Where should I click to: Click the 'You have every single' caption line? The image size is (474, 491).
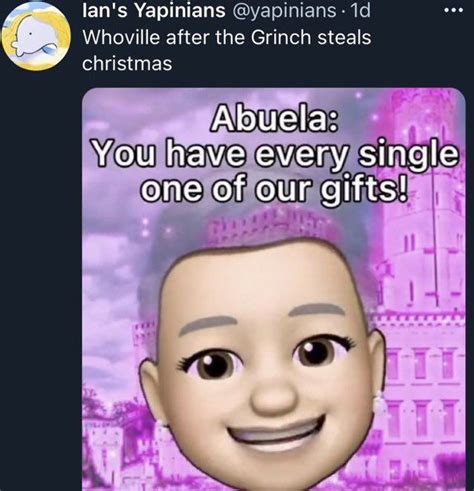275,154
